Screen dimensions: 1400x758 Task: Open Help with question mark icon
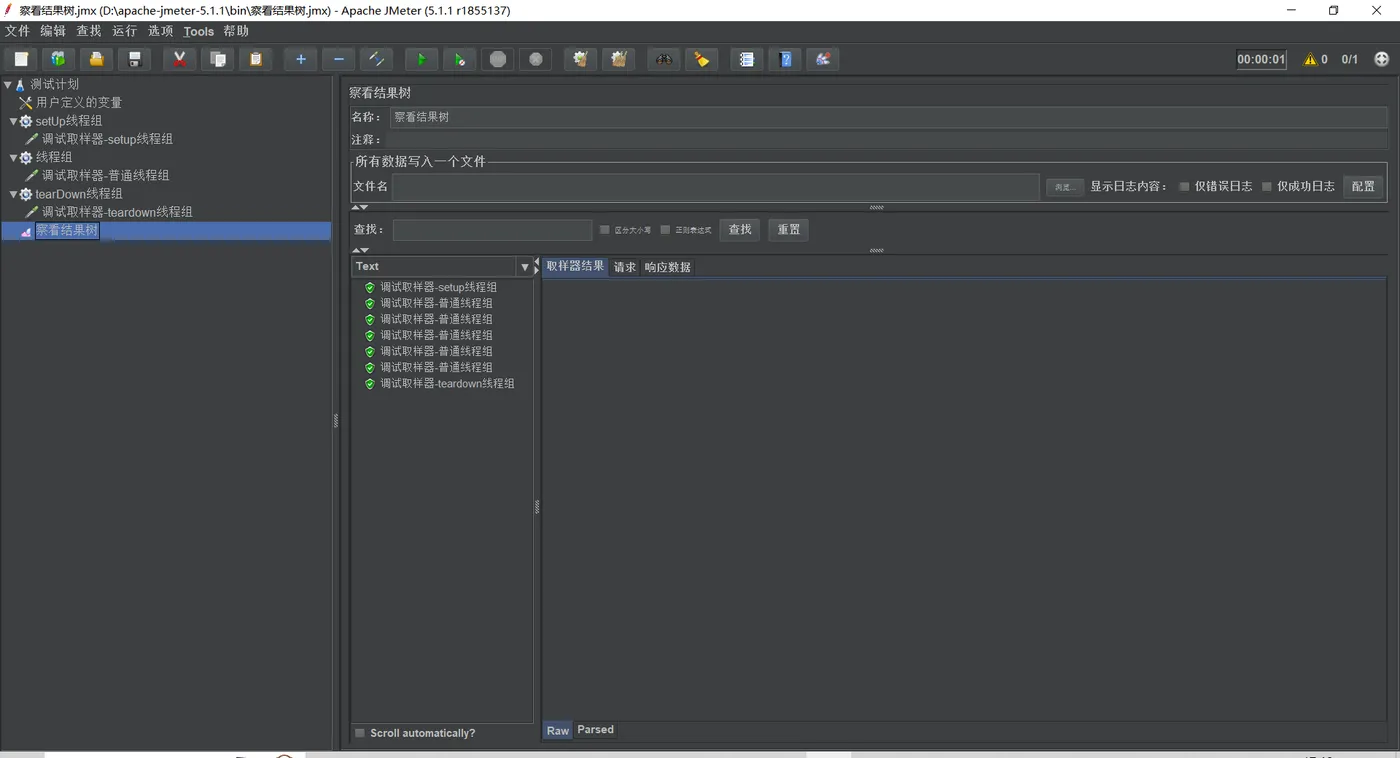(785, 59)
